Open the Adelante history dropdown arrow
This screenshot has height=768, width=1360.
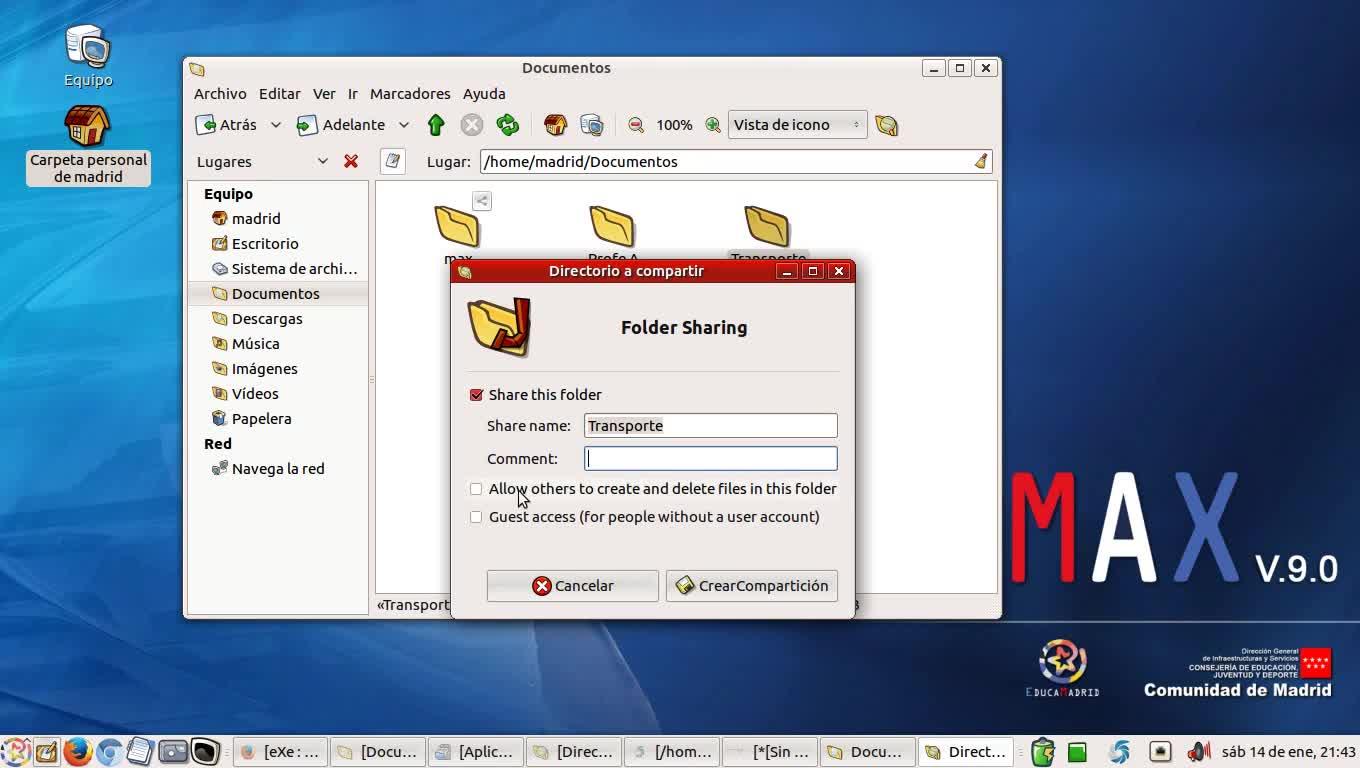point(404,125)
